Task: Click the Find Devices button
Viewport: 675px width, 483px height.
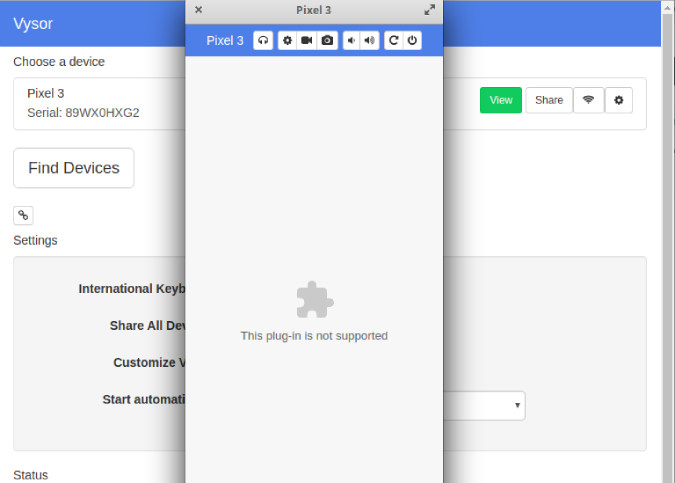Action: point(74,168)
